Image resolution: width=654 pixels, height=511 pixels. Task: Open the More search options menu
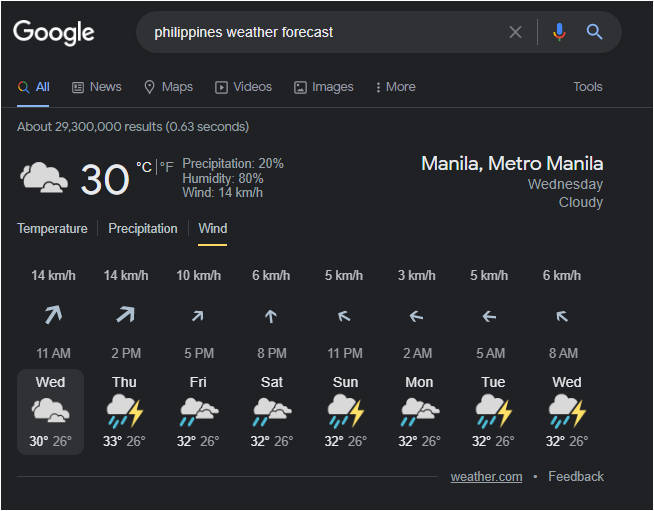(x=395, y=87)
